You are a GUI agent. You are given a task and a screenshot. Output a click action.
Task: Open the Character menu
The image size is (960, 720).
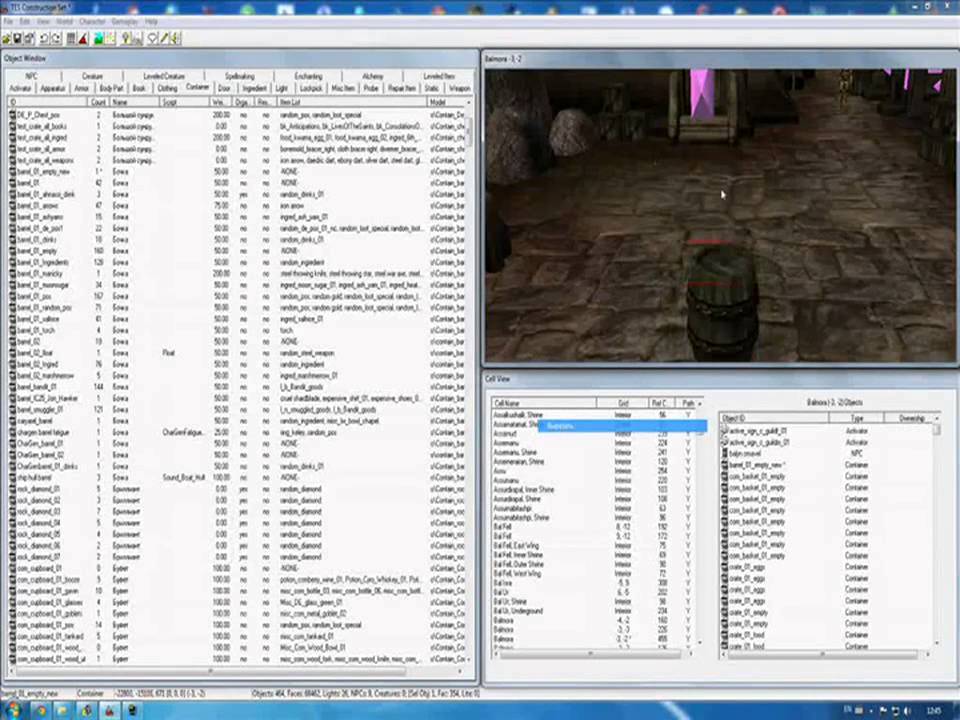(x=92, y=21)
